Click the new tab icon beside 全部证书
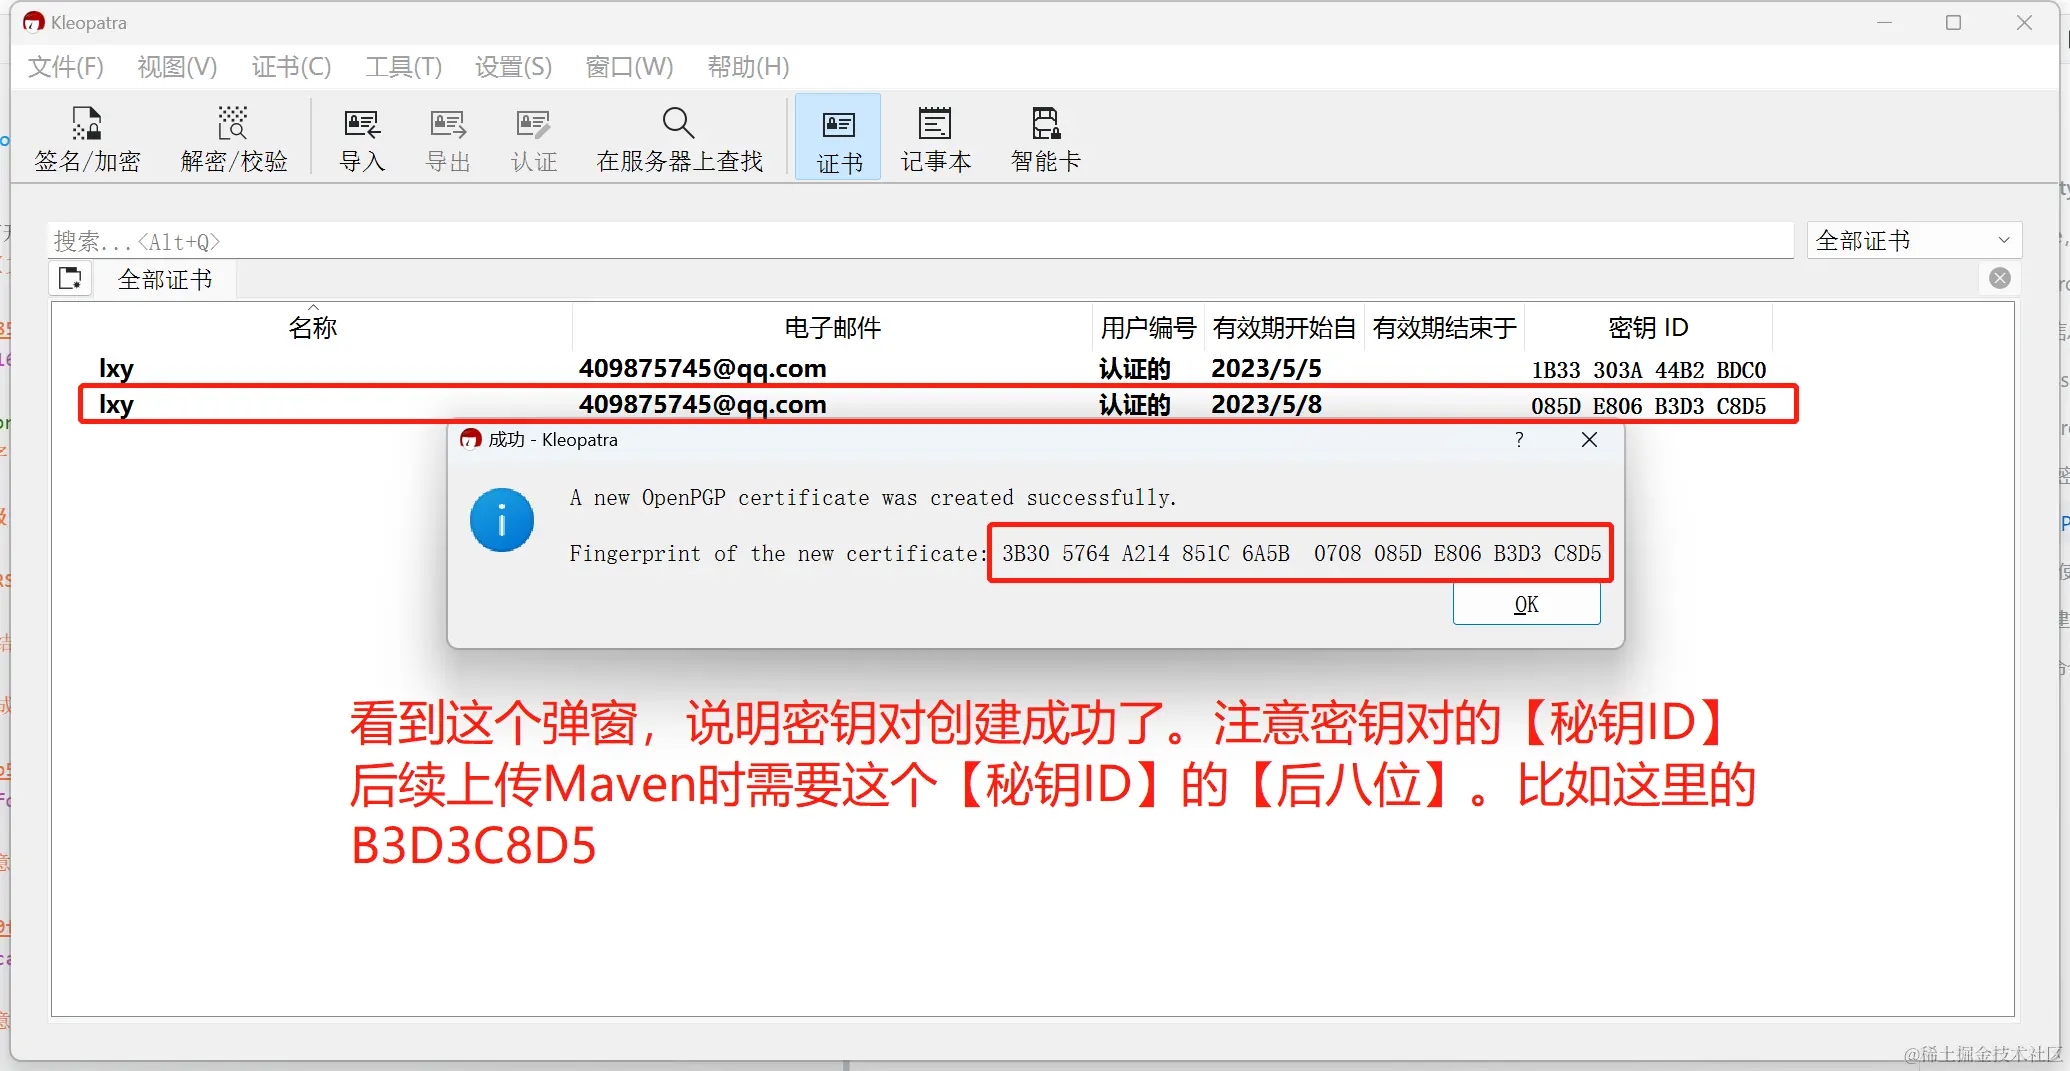Image resolution: width=2070 pixels, height=1071 pixels. pos(70,279)
